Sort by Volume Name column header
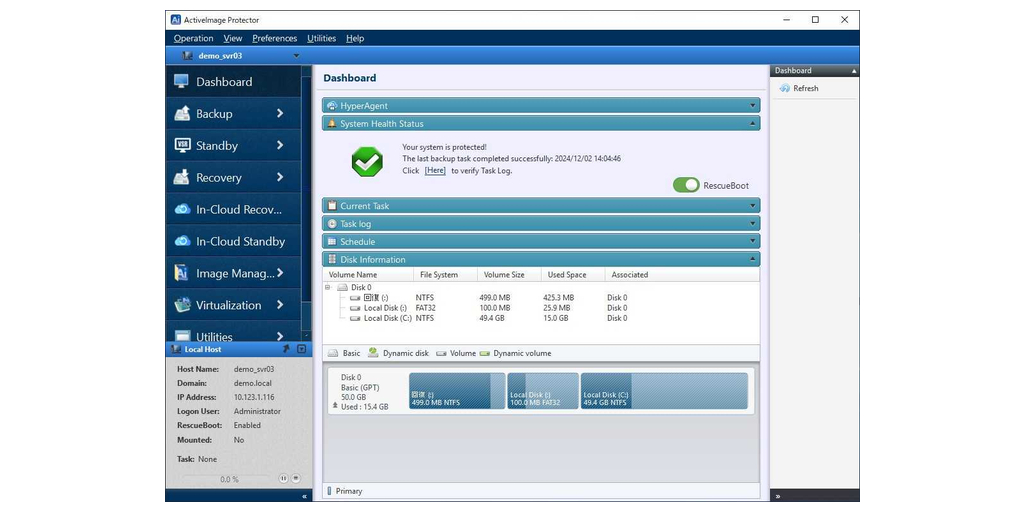 368,275
